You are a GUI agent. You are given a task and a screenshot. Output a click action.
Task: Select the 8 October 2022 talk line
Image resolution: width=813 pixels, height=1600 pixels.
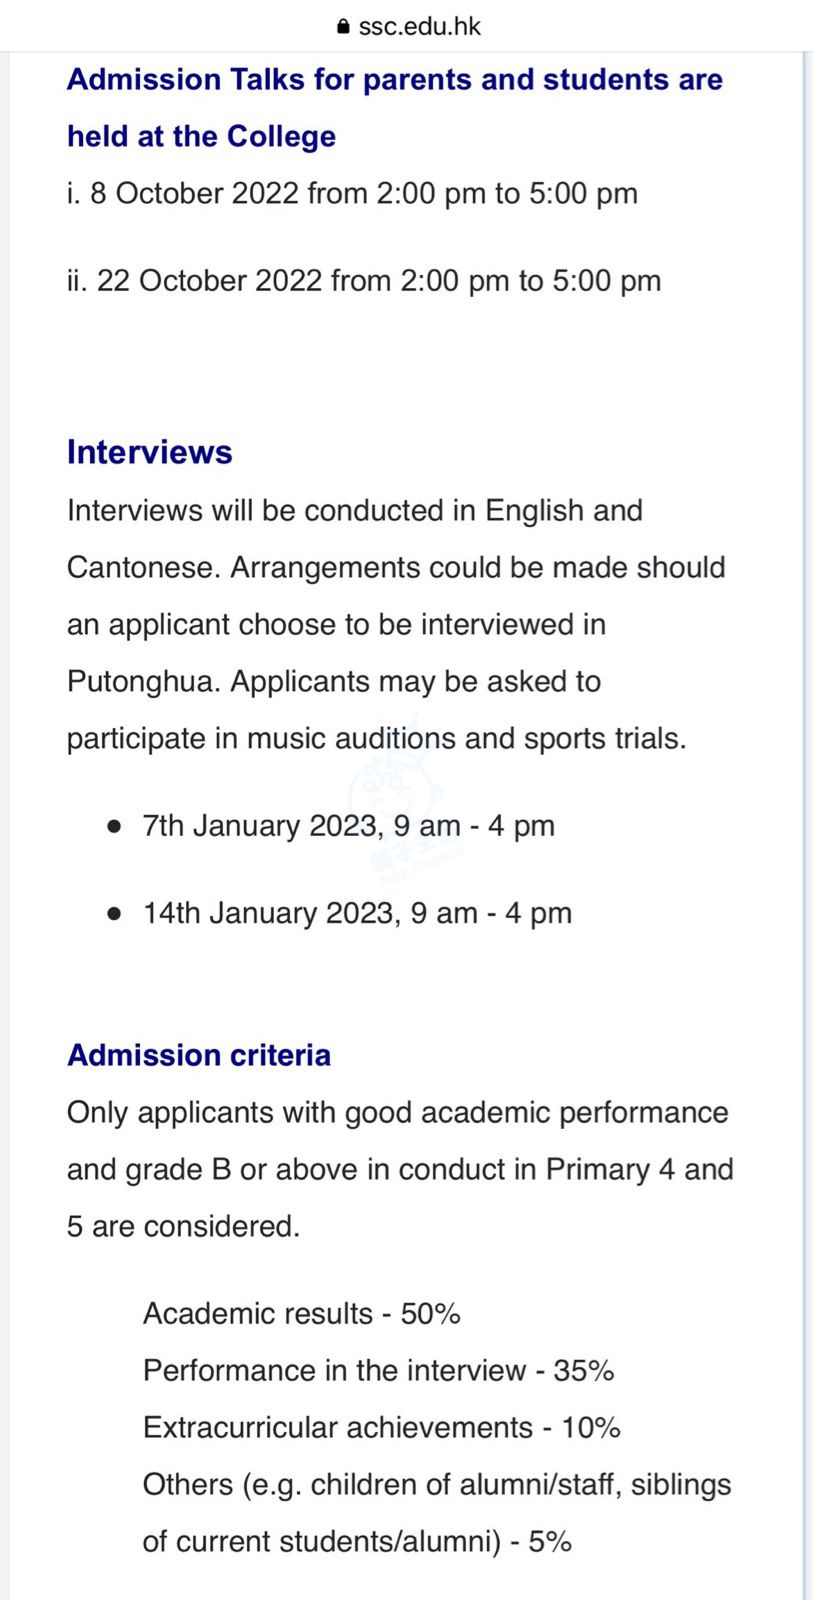point(352,193)
